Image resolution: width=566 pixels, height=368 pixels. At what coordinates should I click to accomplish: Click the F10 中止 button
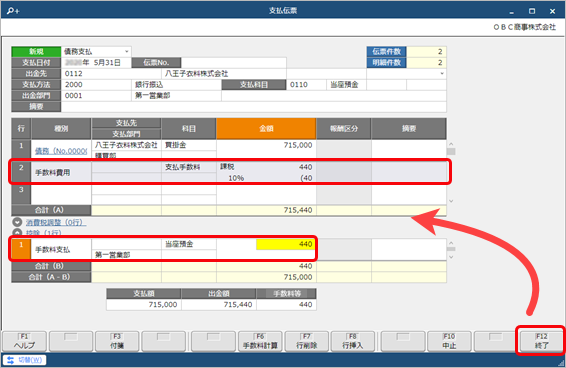coord(449,341)
